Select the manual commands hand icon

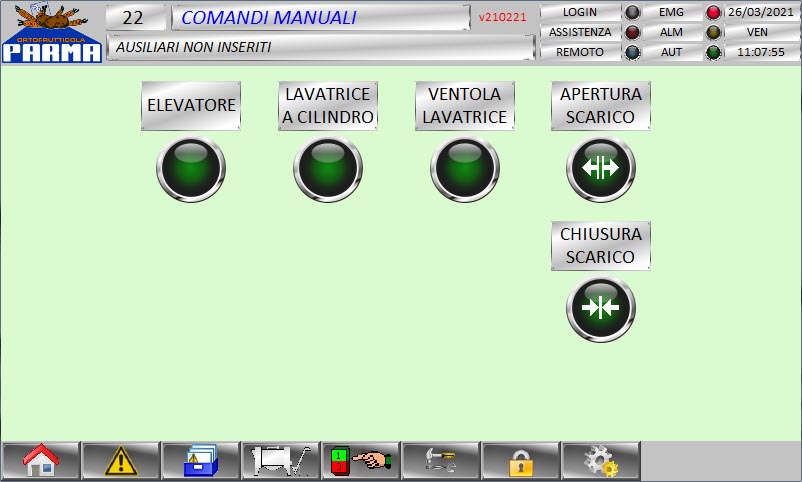pyautogui.click(x=360, y=461)
